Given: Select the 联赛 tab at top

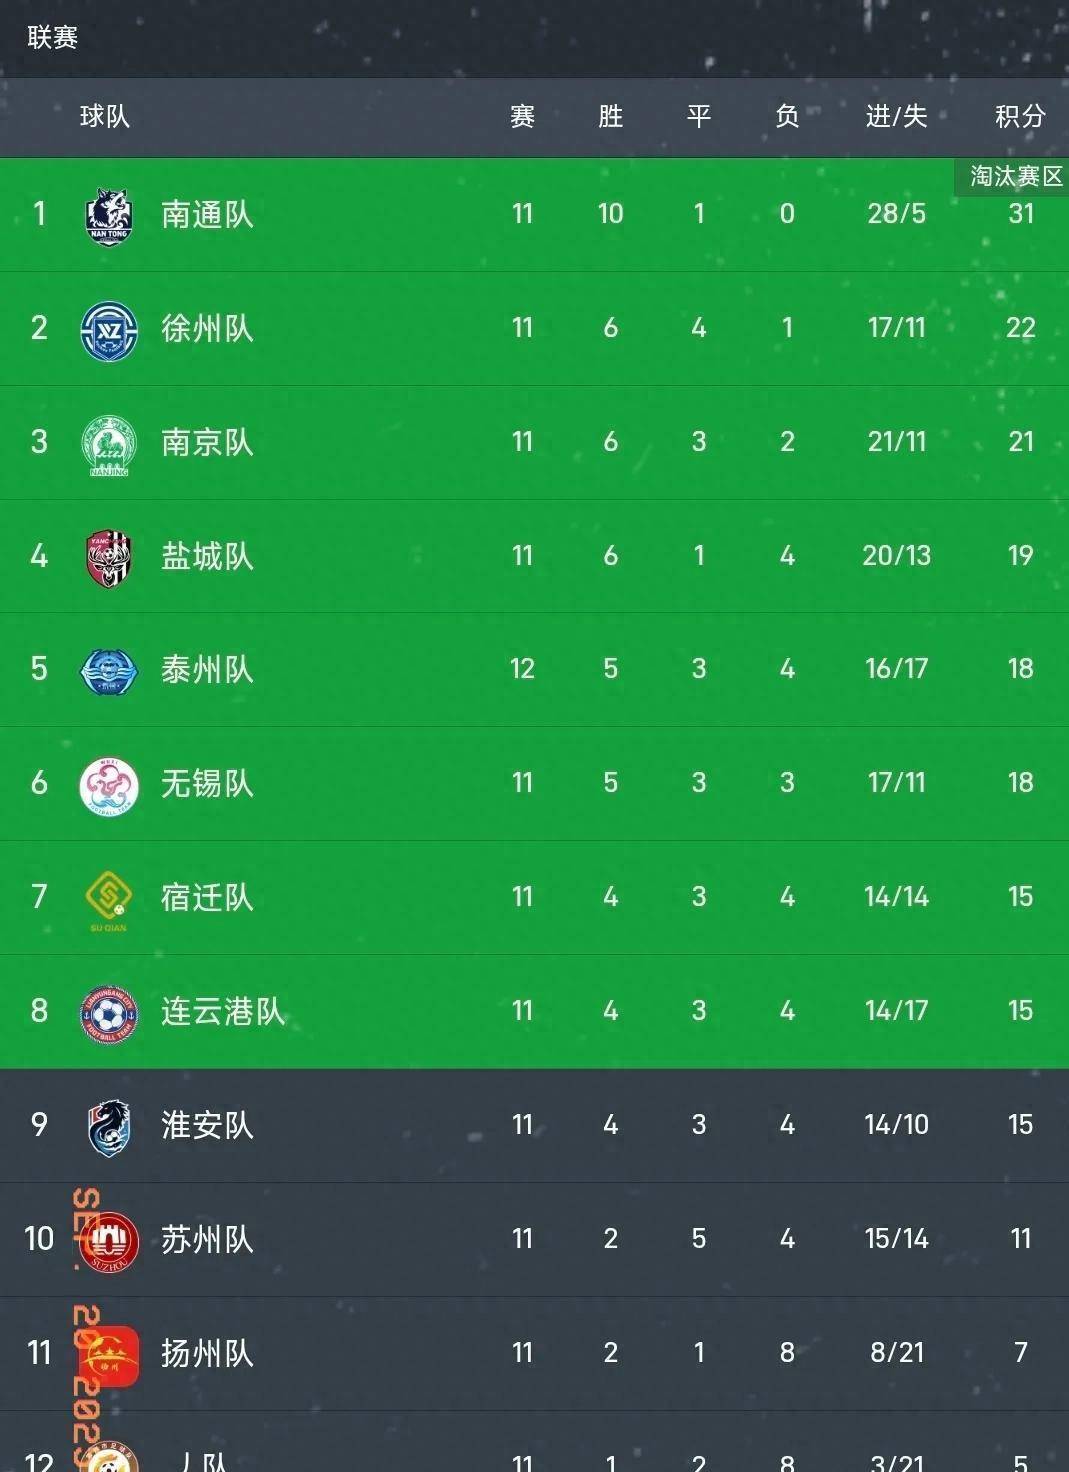Looking at the screenshot, I should tap(52, 38).
